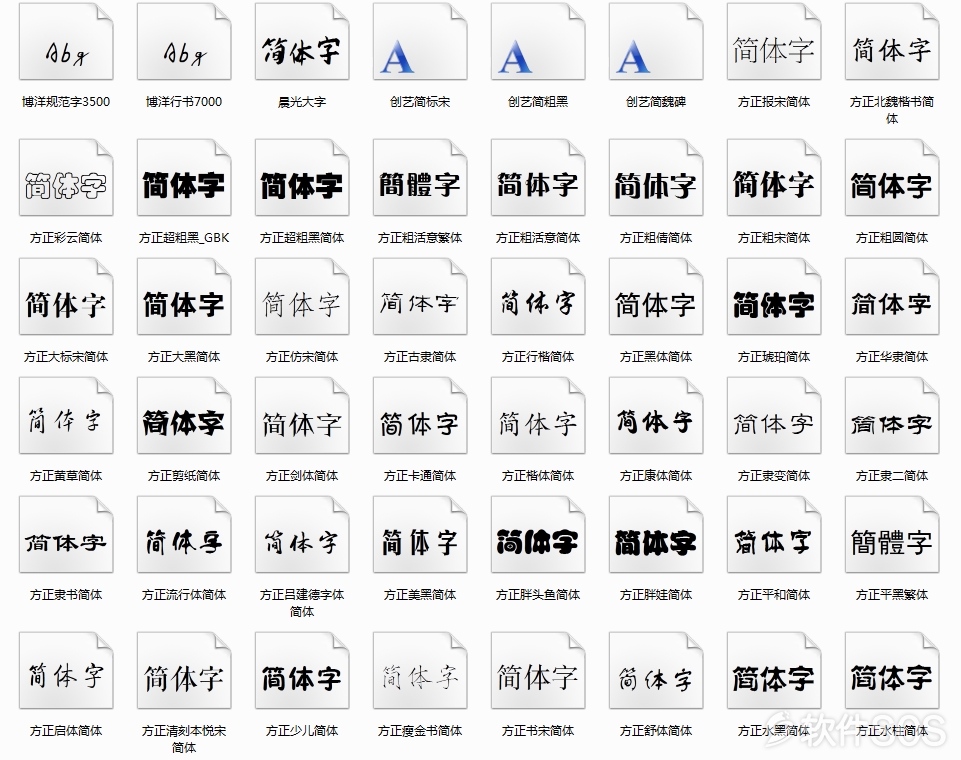Viewport: 961px width, 760px height.
Task: Pick the 方正粗活意简体 font icon
Action: pyautogui.click(x=538, y=177)
